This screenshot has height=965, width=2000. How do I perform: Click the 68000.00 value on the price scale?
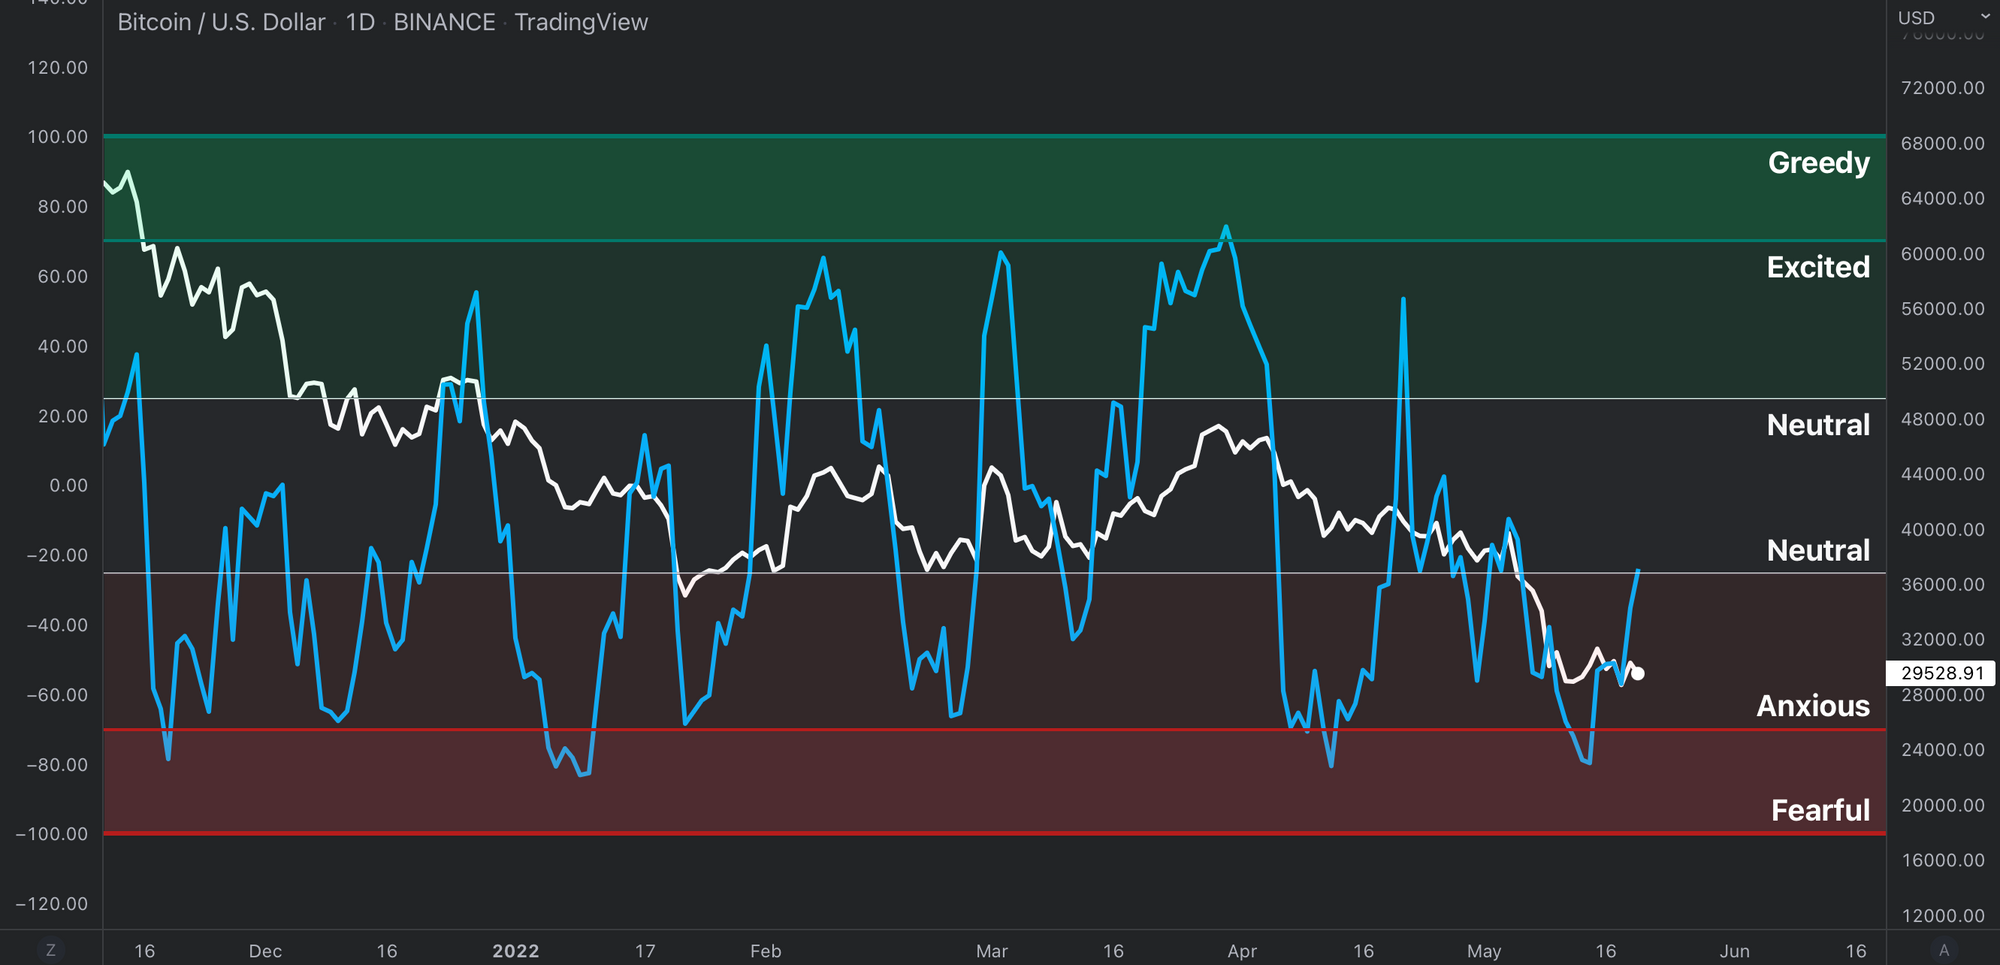[x=1943, y=144]
